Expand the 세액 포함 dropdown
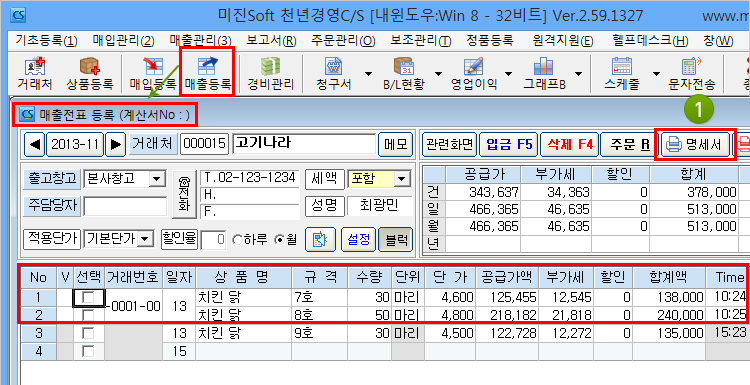This screenshot has width=750, height=385. (x=403, y=179)
